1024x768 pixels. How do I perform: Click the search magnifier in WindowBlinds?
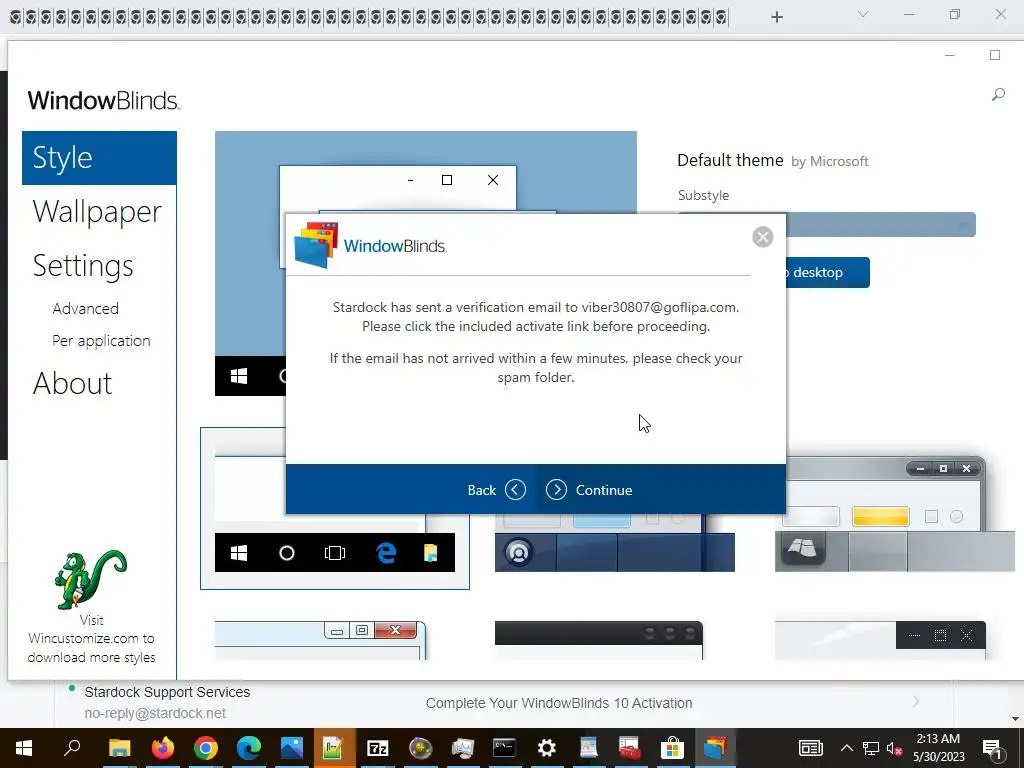click(x=998, y=95)
